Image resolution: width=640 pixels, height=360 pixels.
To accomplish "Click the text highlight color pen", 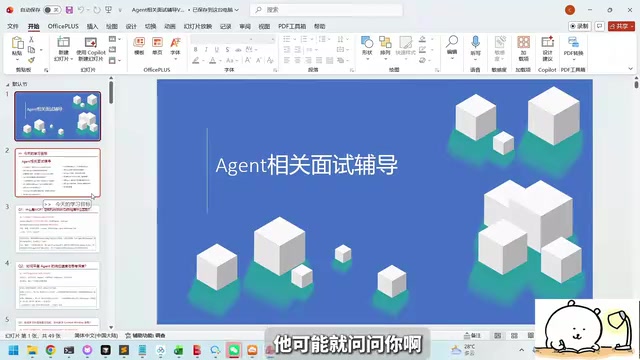I will 196,60.
